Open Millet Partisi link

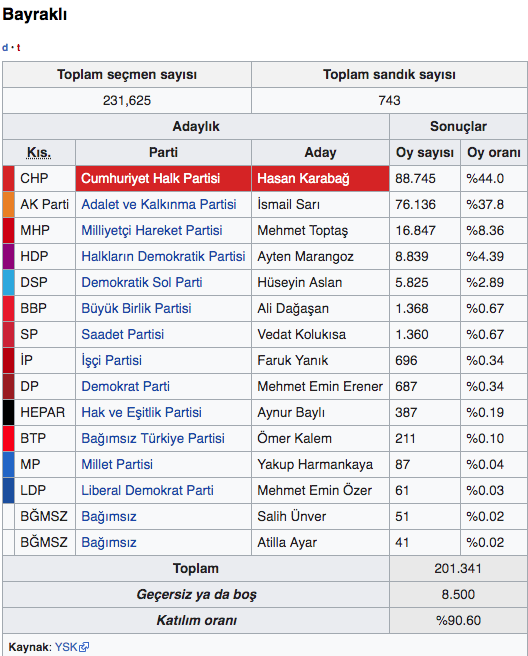pyautogui.click(x=117, y=464)
